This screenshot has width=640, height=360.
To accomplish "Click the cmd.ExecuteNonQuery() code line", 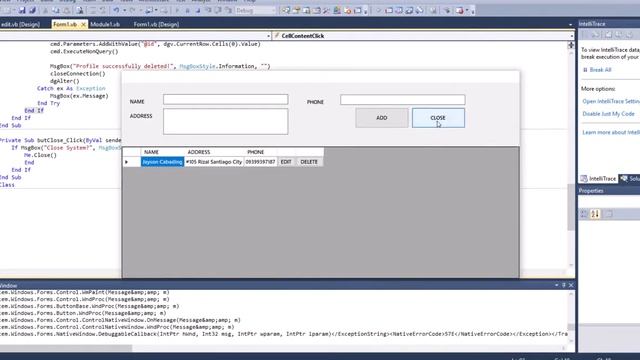I will 84,51.
